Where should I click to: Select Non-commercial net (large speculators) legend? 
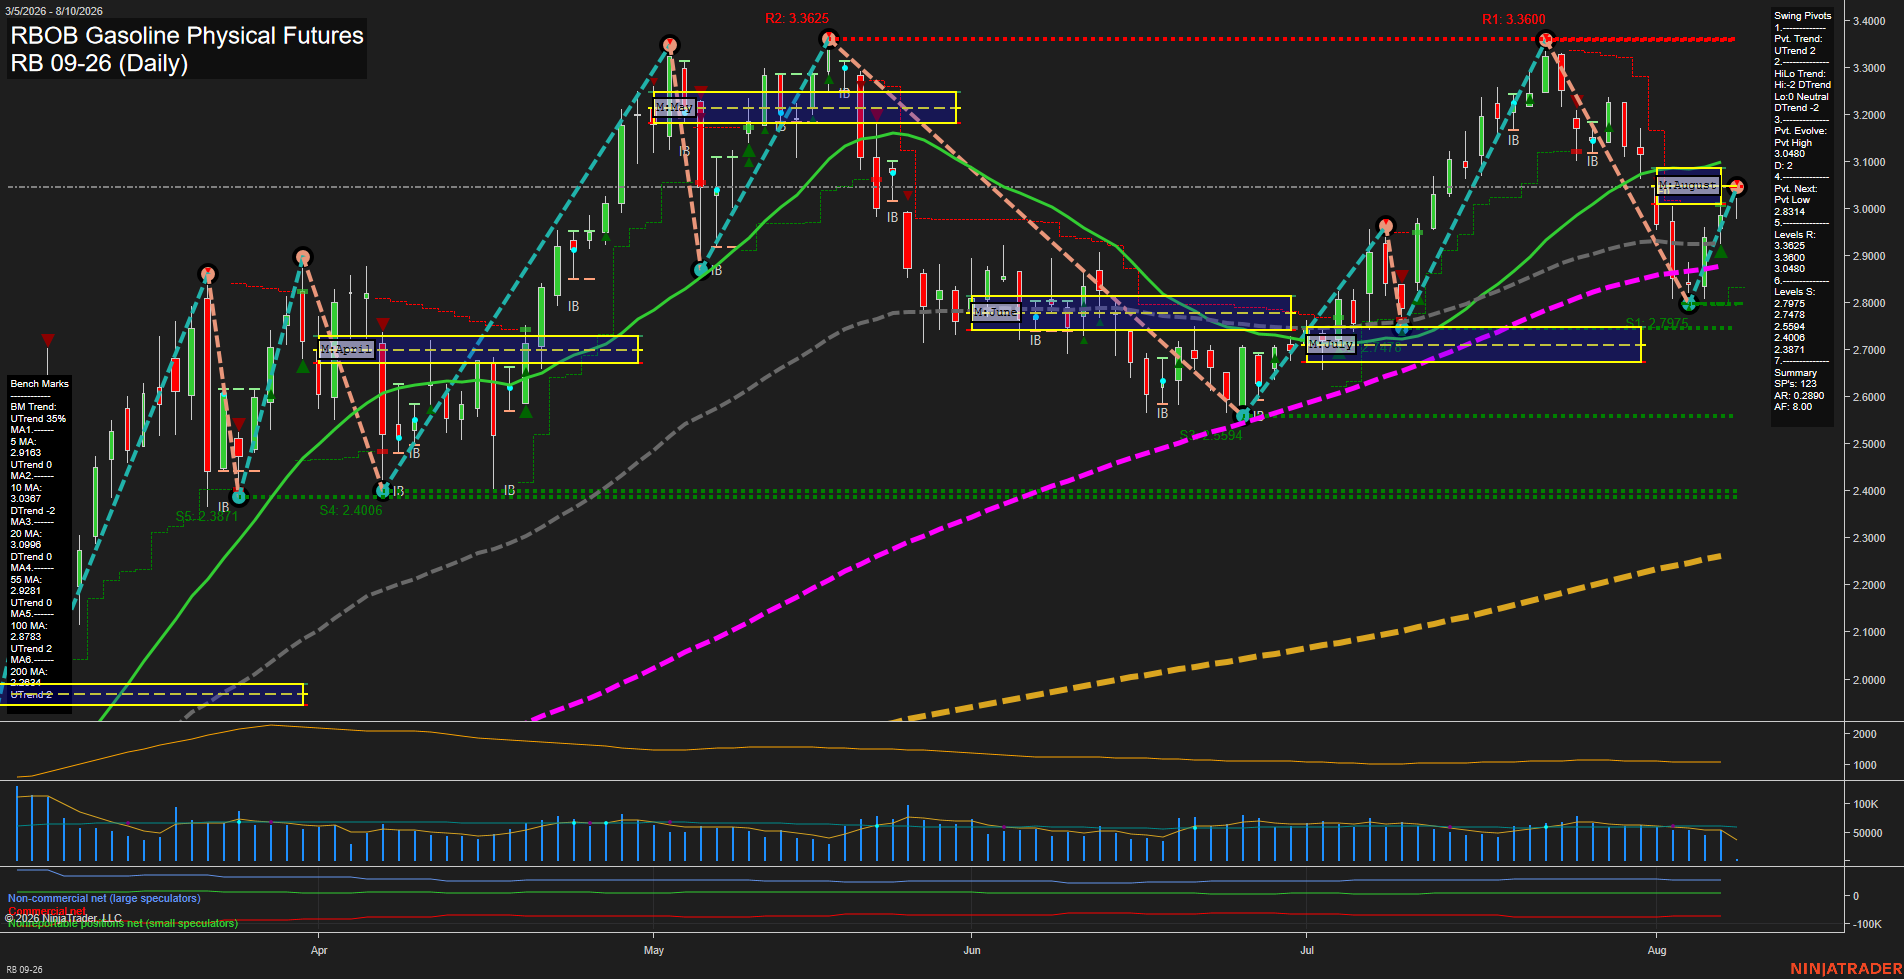104,898
